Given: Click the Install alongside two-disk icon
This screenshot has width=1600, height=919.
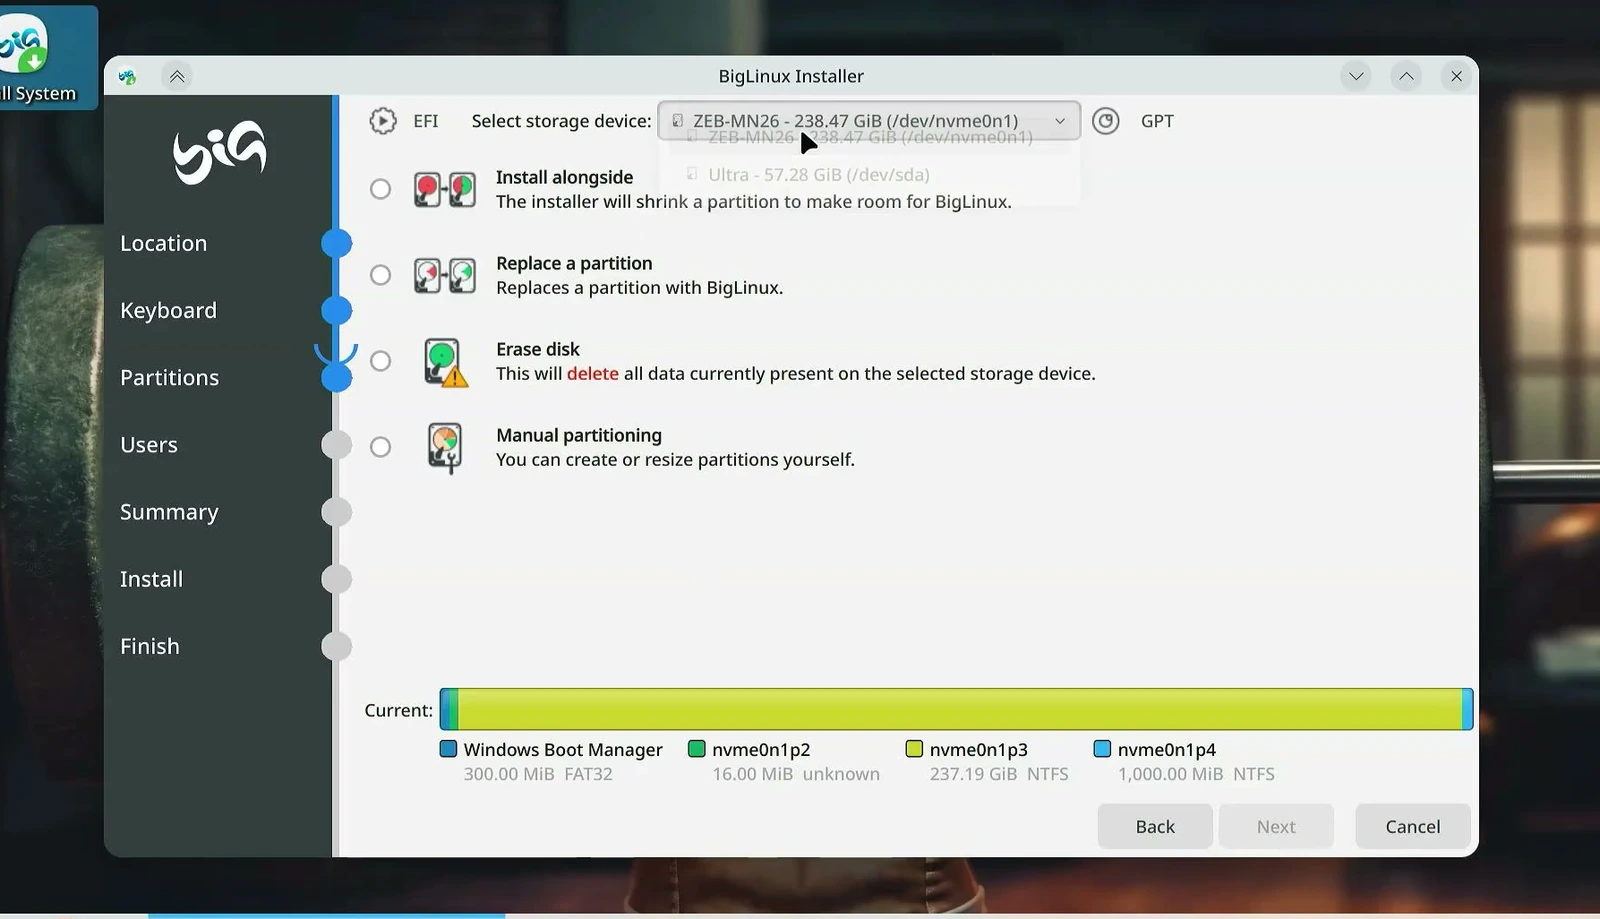Looking at the screenshot, I should [445, 189].
